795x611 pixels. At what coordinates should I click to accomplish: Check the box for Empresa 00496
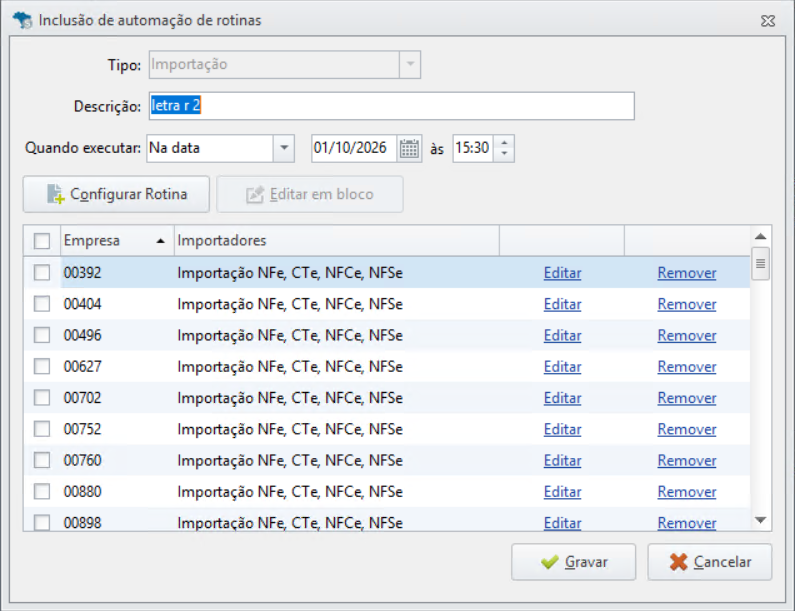(x=42, y=335)
